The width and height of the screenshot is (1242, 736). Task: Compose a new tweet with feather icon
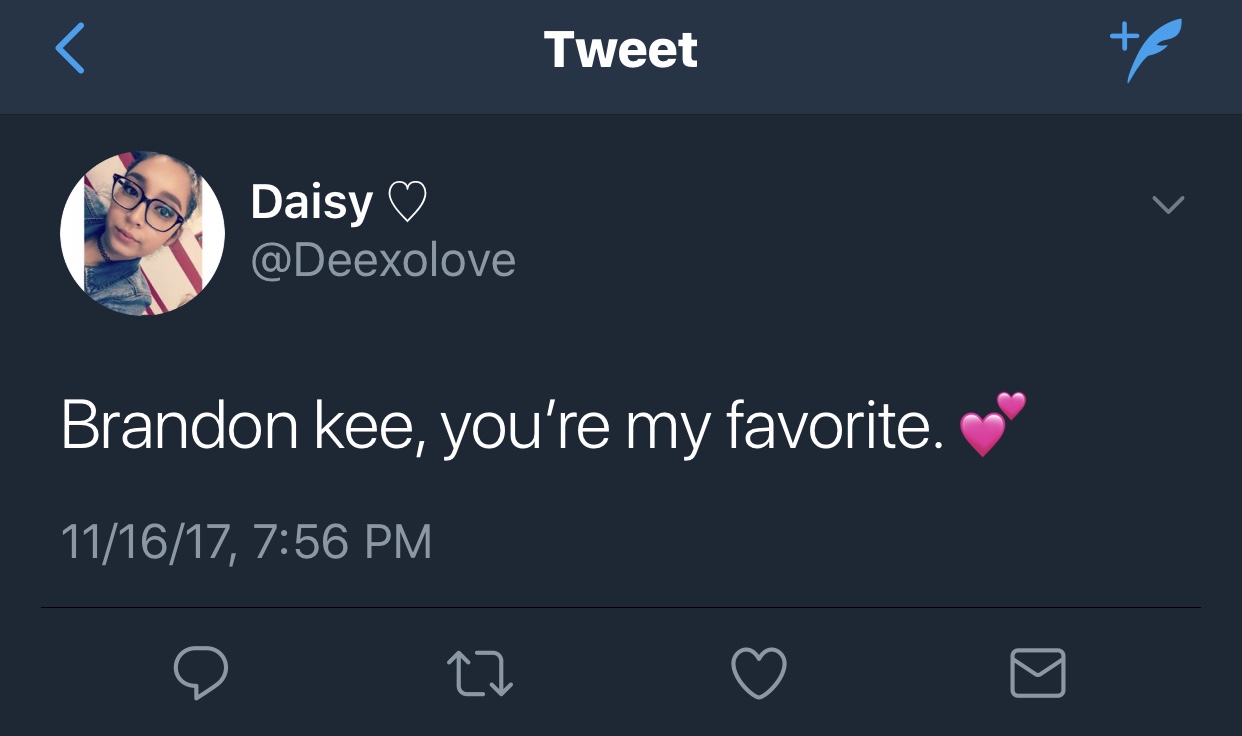[x=1145, y=50]
